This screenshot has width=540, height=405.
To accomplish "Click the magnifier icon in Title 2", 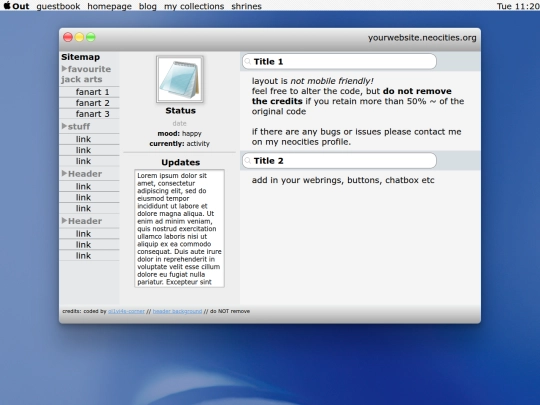I will (247, 161).
